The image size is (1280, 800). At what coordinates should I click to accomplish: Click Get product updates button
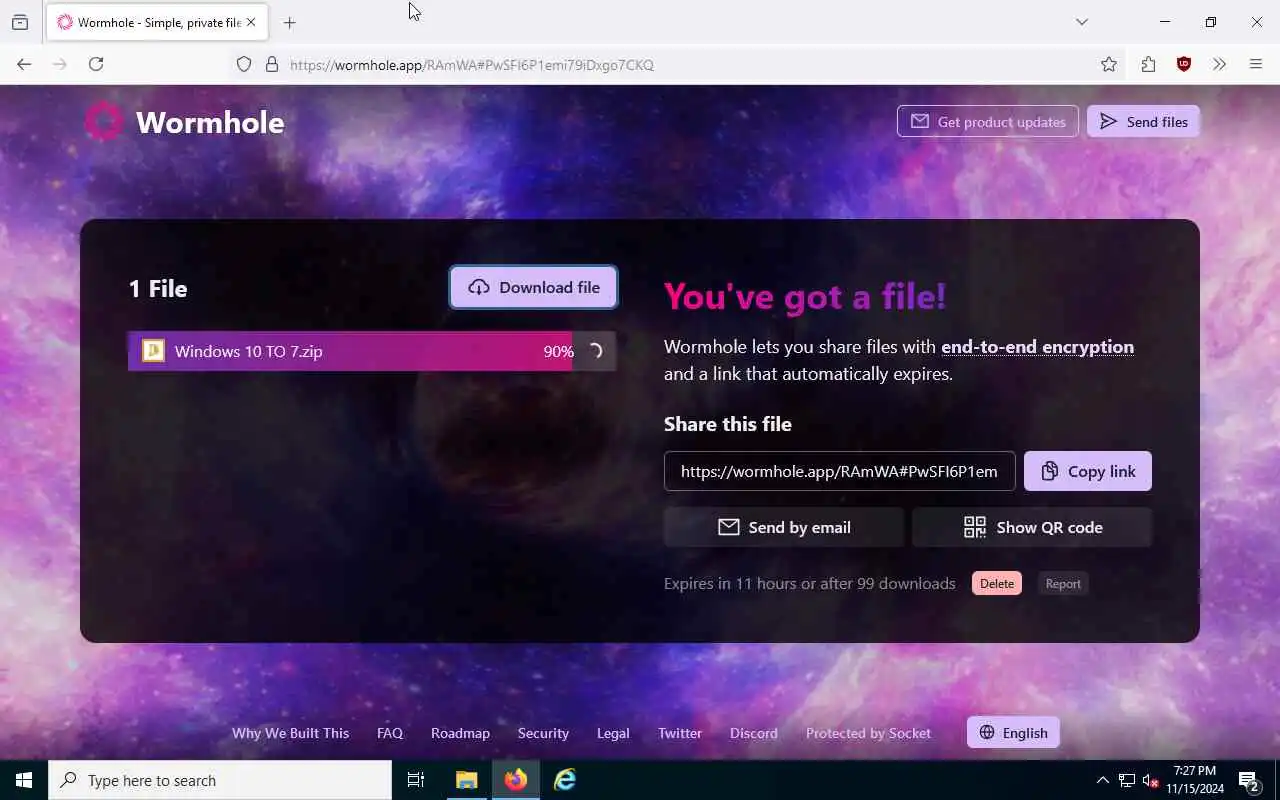click(988, 122)
